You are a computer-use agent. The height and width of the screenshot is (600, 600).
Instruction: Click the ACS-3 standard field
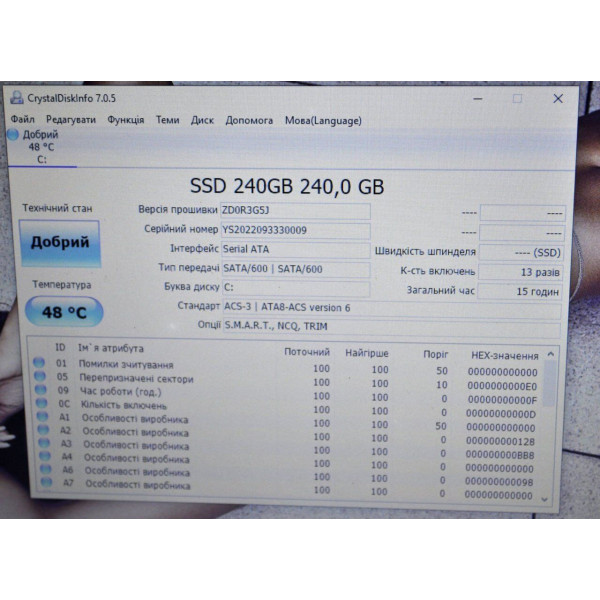pyautogui.click(x=392, y=308)
